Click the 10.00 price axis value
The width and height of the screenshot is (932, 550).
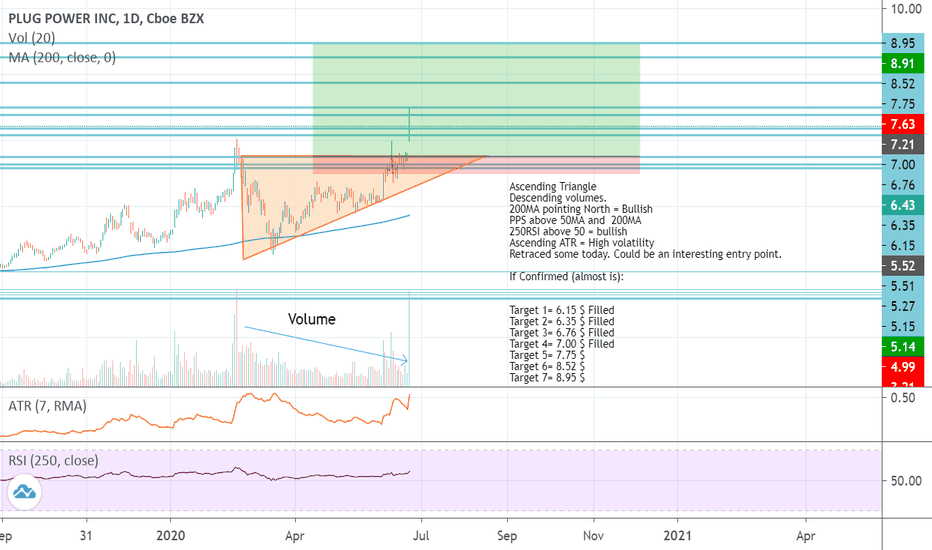(x=906, y=8)
